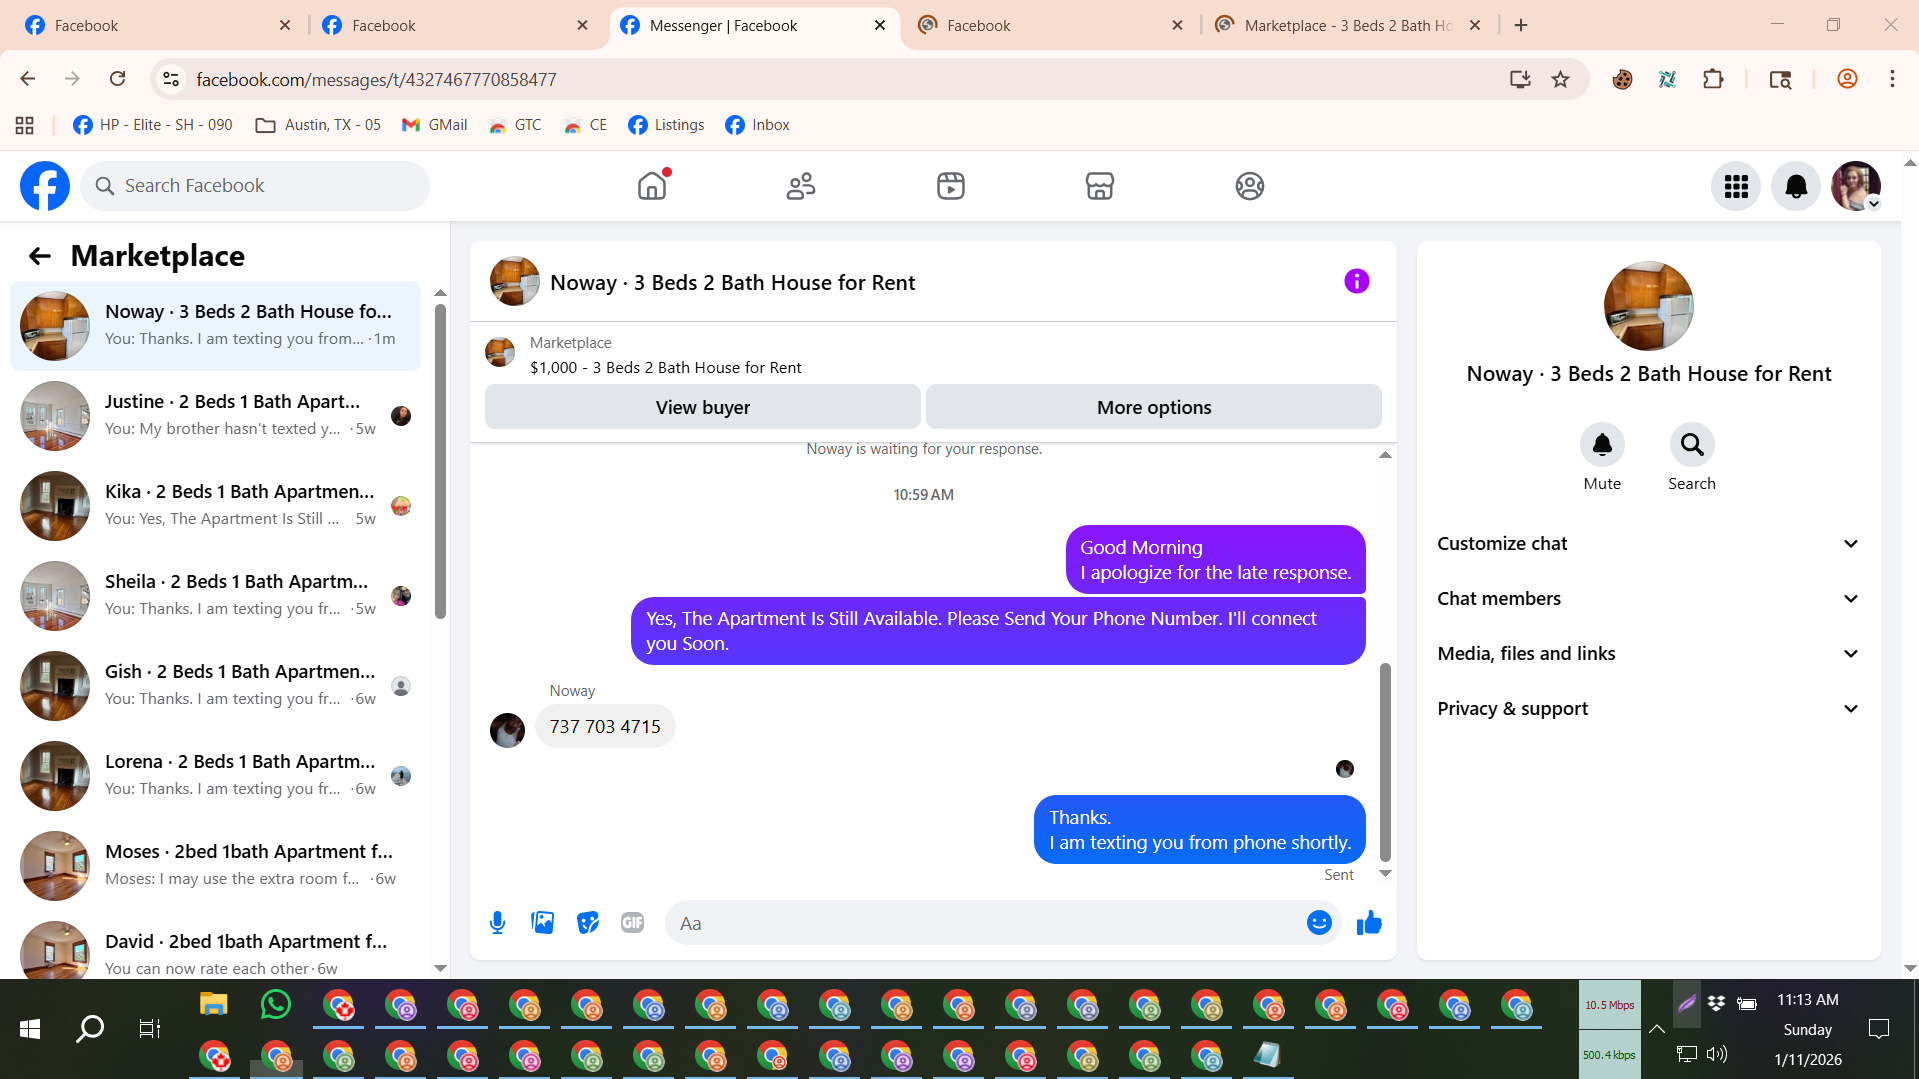Viewport: 1919px width, 1079px height.
Task: Open the notifications bell in header
Action: tap(1796, 186)
